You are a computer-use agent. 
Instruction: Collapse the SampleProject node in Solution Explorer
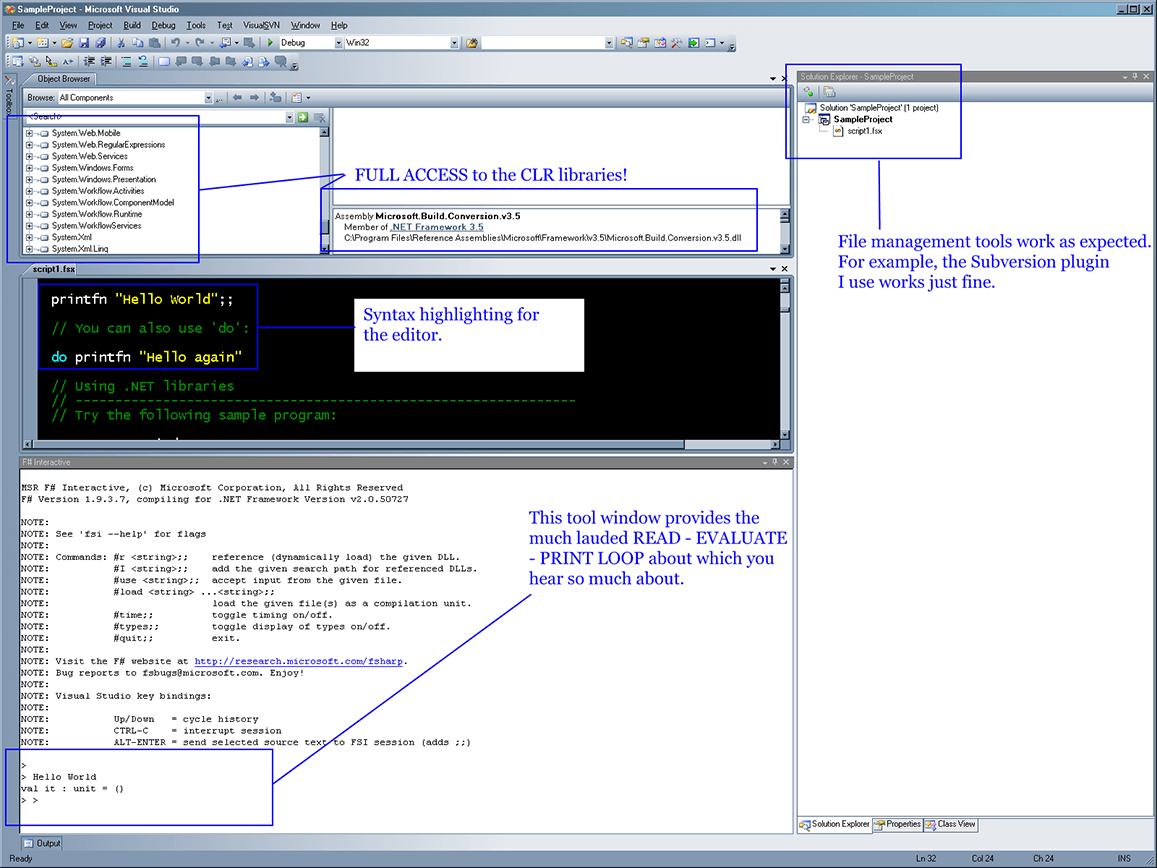[x=807, y=120]
